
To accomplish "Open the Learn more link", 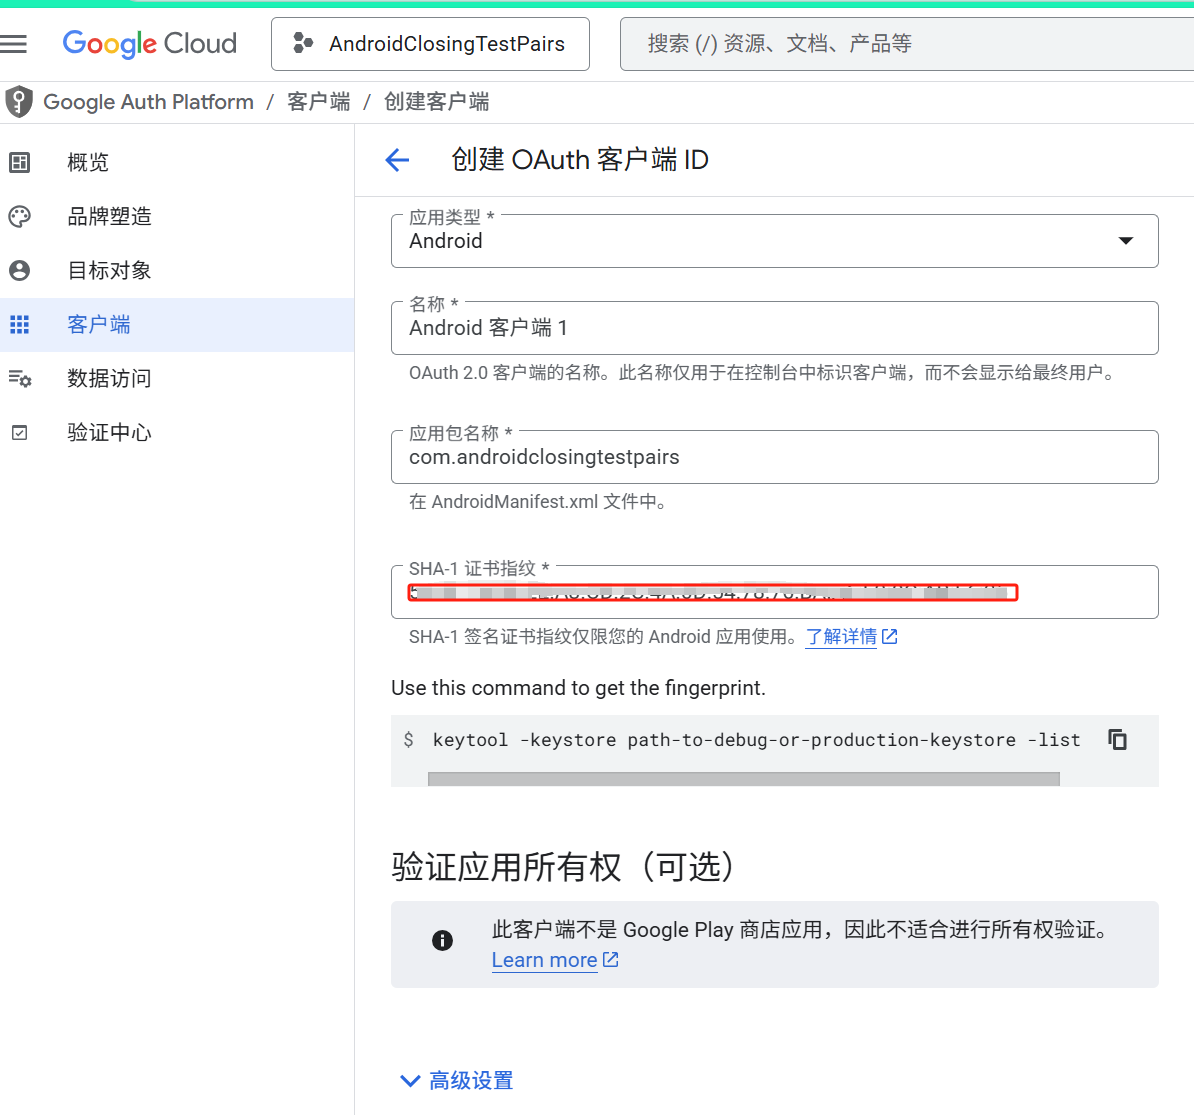I will tap(544, 960).
